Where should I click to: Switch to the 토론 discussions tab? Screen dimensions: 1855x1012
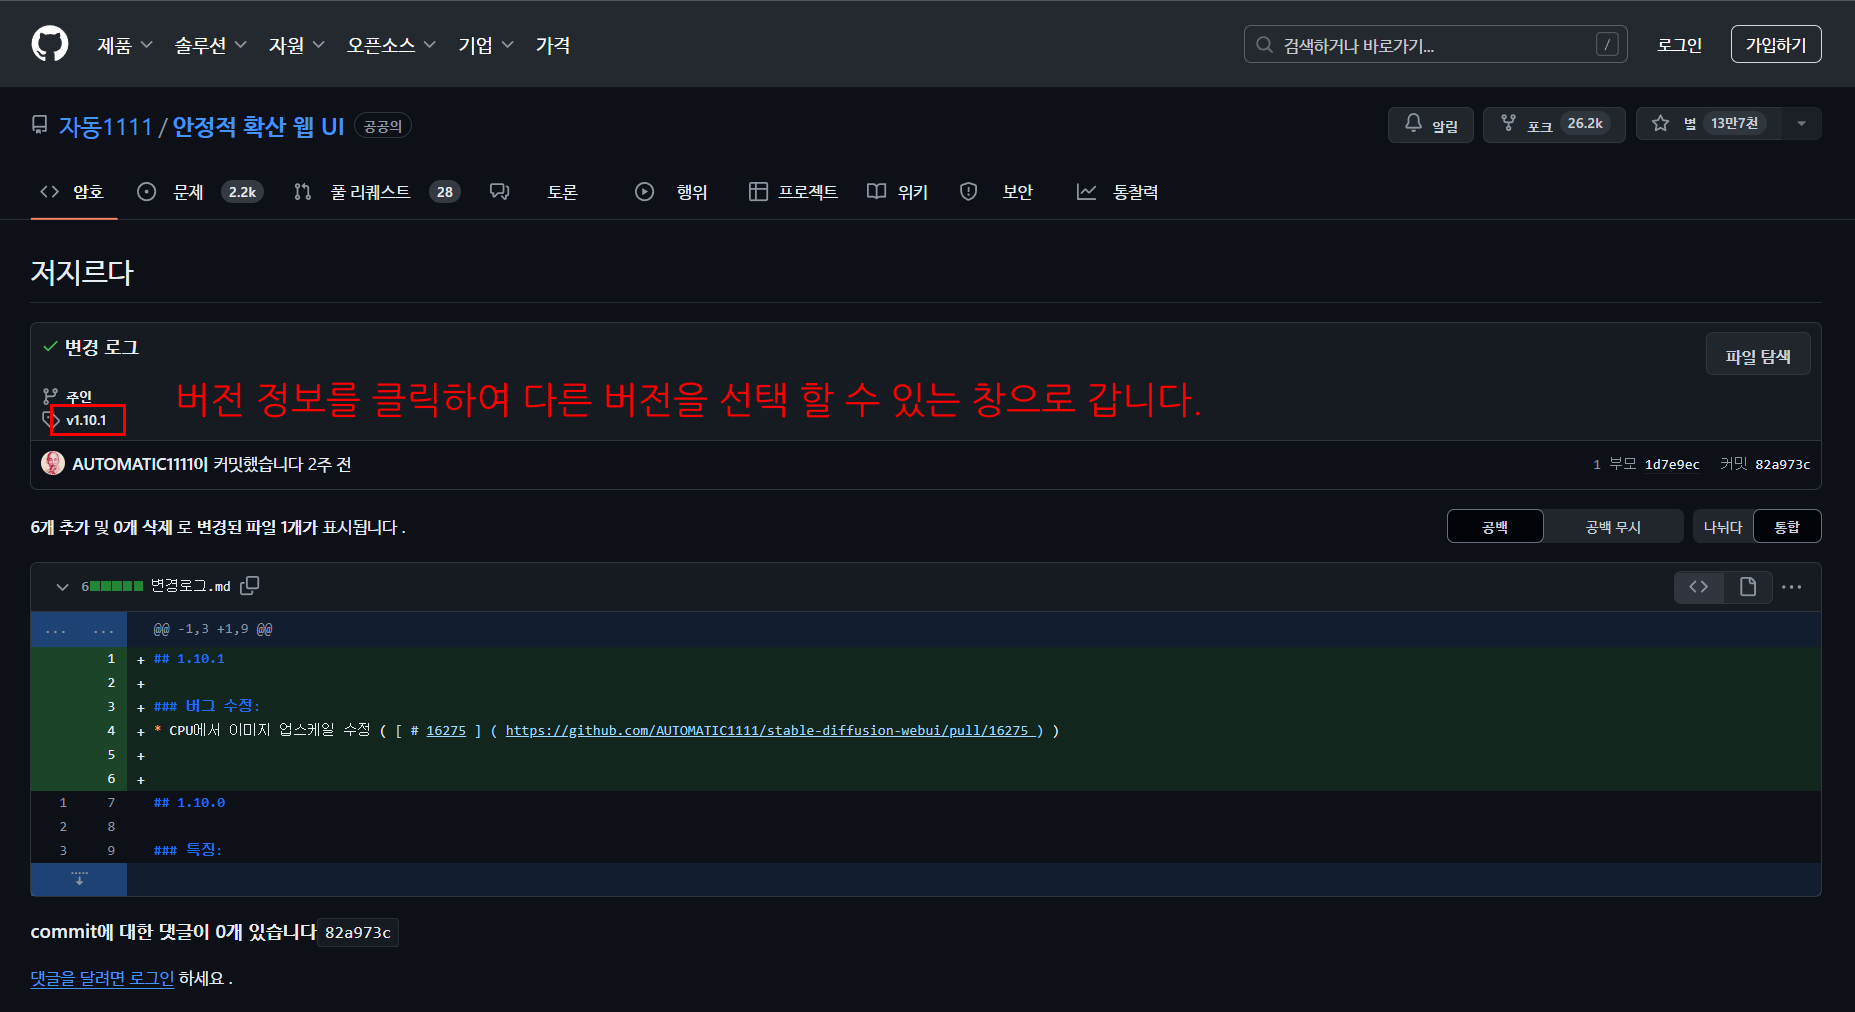pos(534,191)
